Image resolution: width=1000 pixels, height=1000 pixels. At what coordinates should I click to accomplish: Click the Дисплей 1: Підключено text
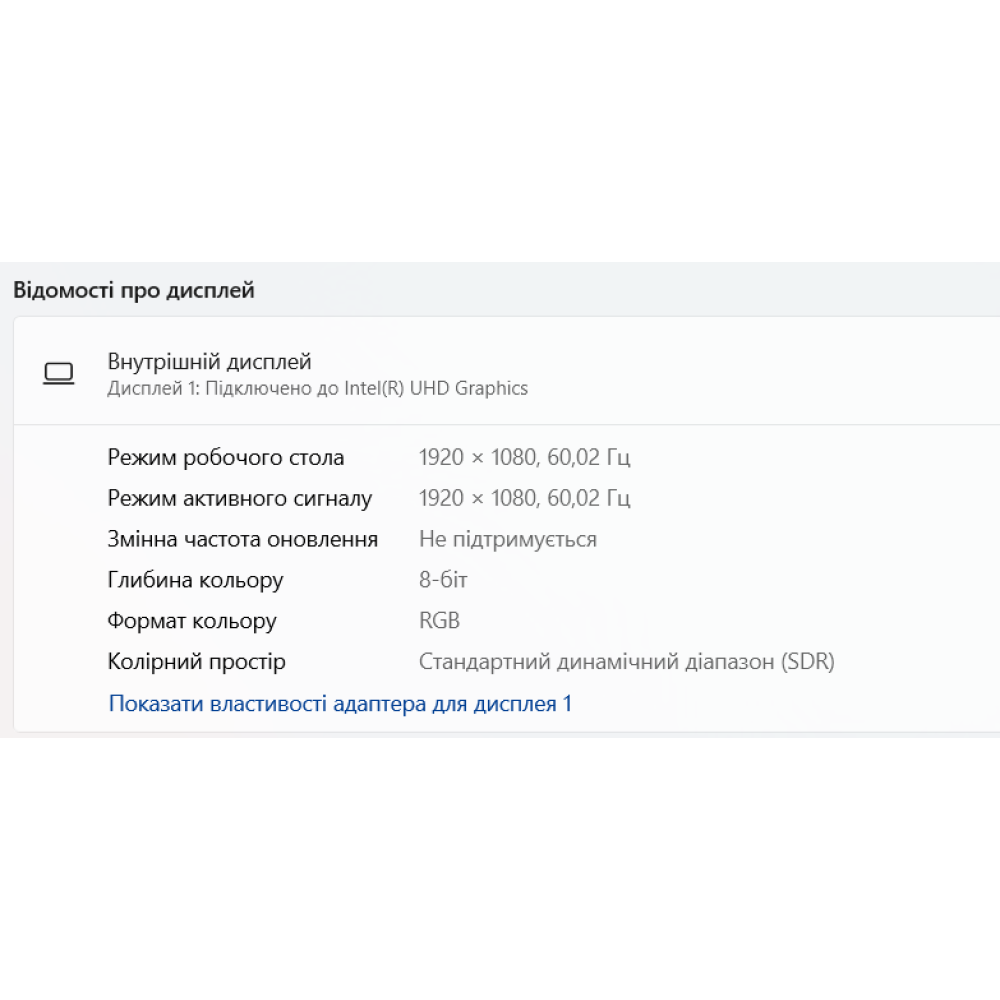click(x=212, y=388)
